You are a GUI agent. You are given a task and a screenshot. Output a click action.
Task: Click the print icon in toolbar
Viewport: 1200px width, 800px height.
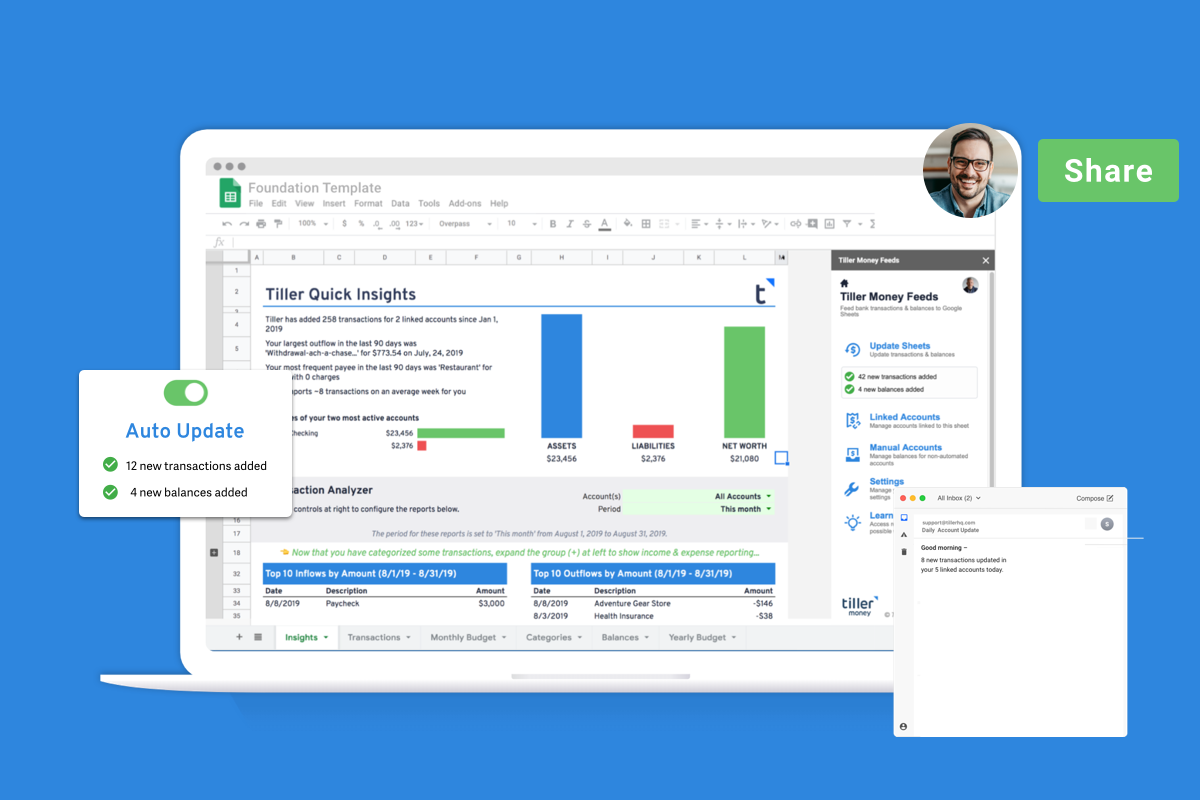261,224
